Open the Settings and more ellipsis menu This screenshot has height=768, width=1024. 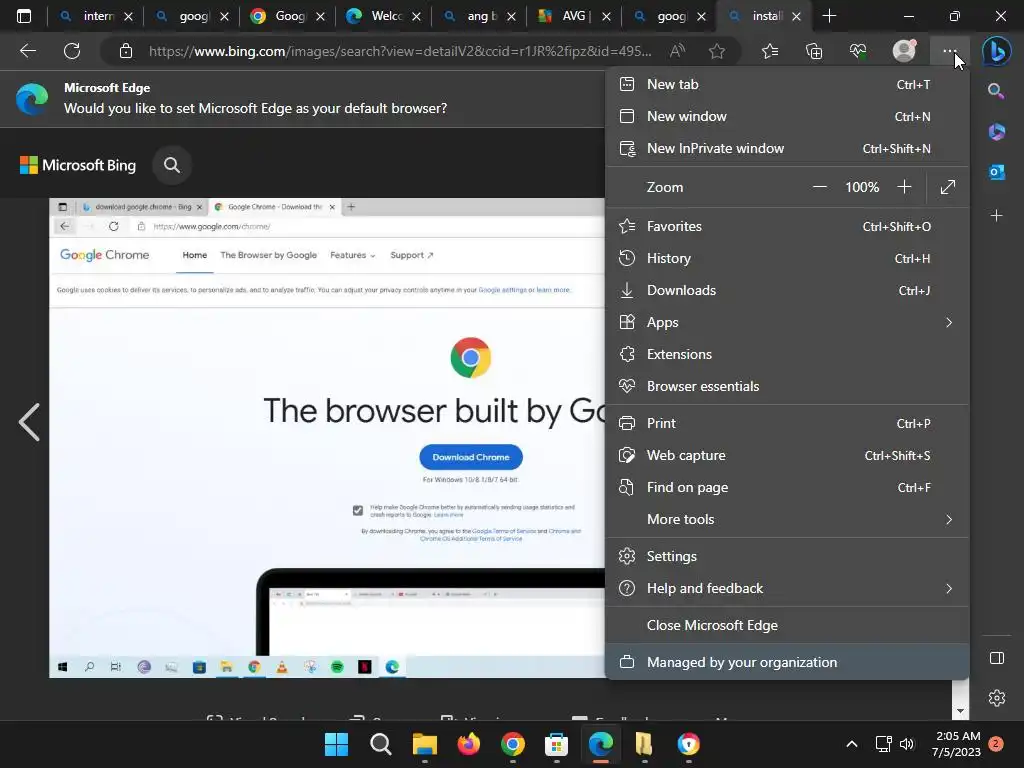click(950, 51)
